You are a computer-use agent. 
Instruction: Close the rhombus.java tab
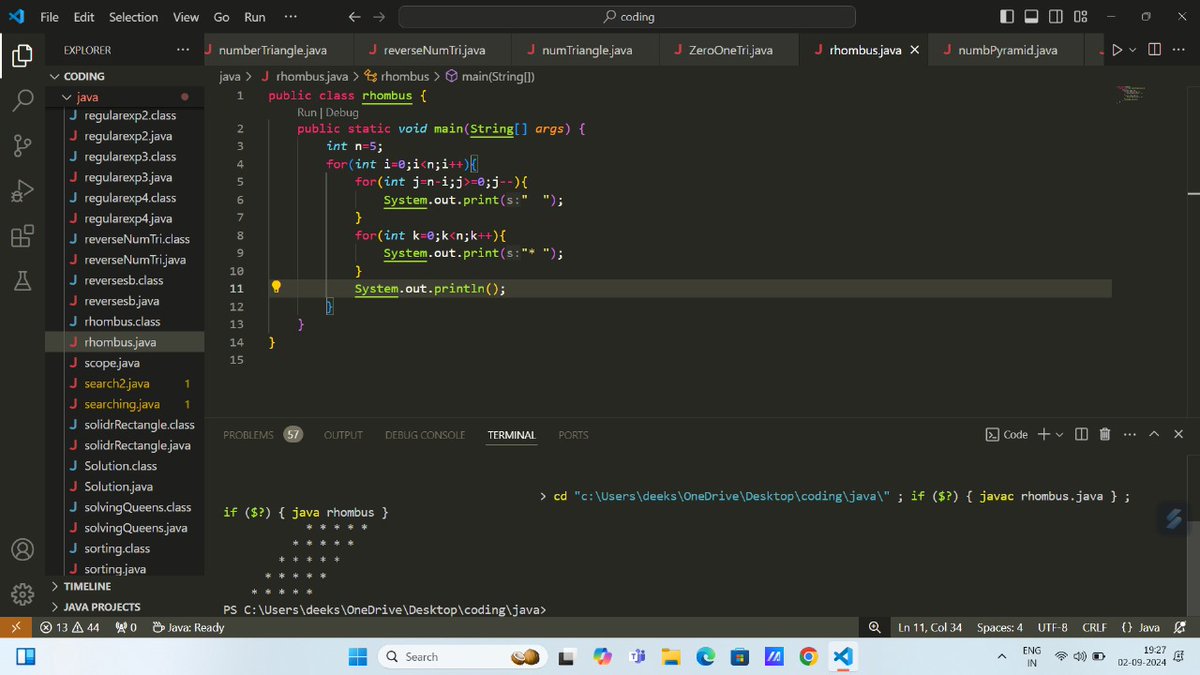pos(914,50)
